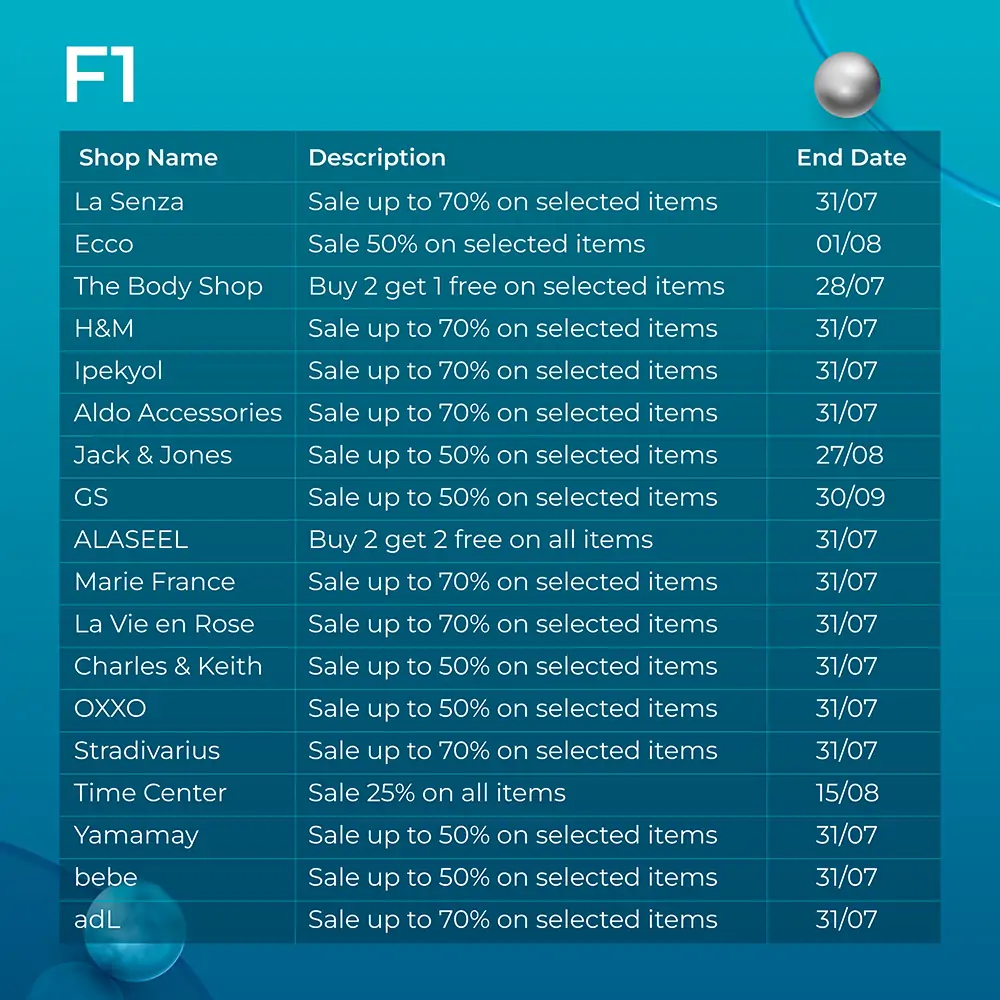Select the Description column header

pos(377,158)
